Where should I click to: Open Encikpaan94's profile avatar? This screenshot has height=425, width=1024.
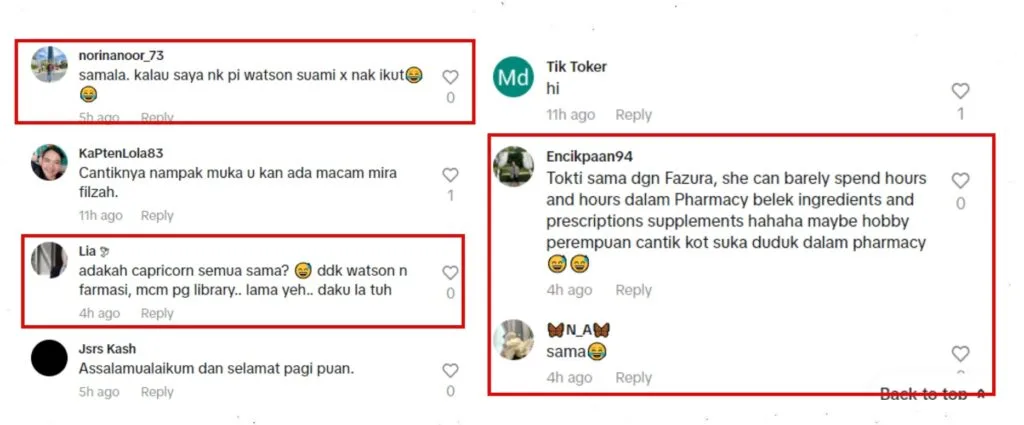point(513,166)
